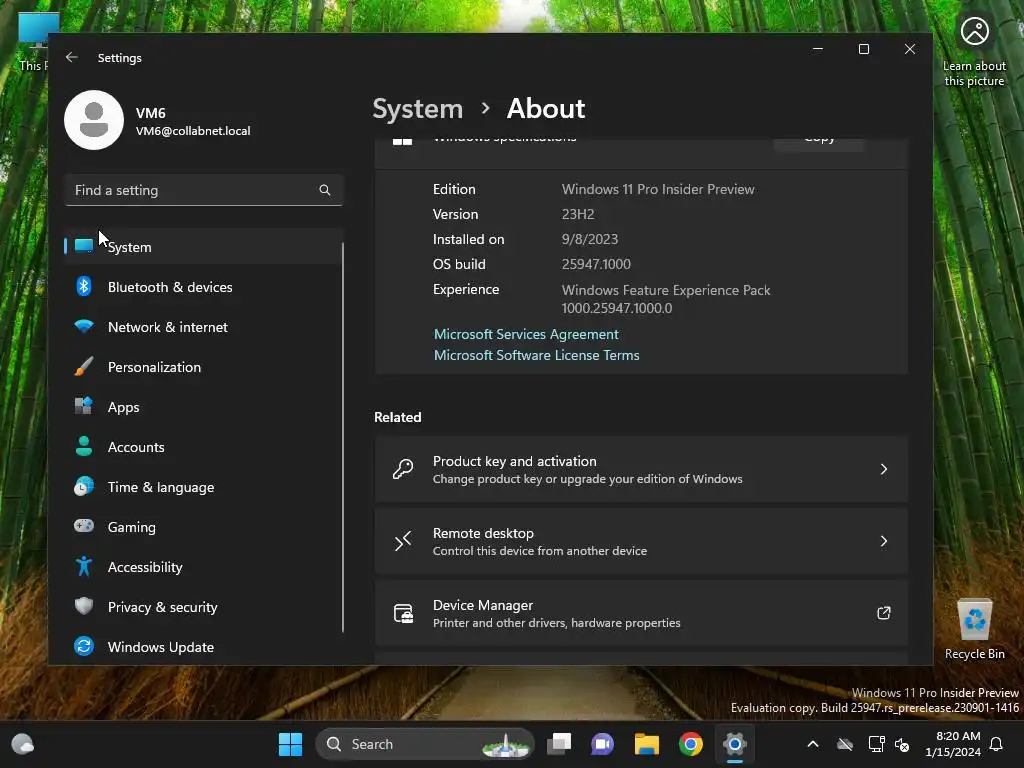Open Product key and activation
Image resolution: width=1024 pixels, height=768 pixels.
click(x=641, y=469)
